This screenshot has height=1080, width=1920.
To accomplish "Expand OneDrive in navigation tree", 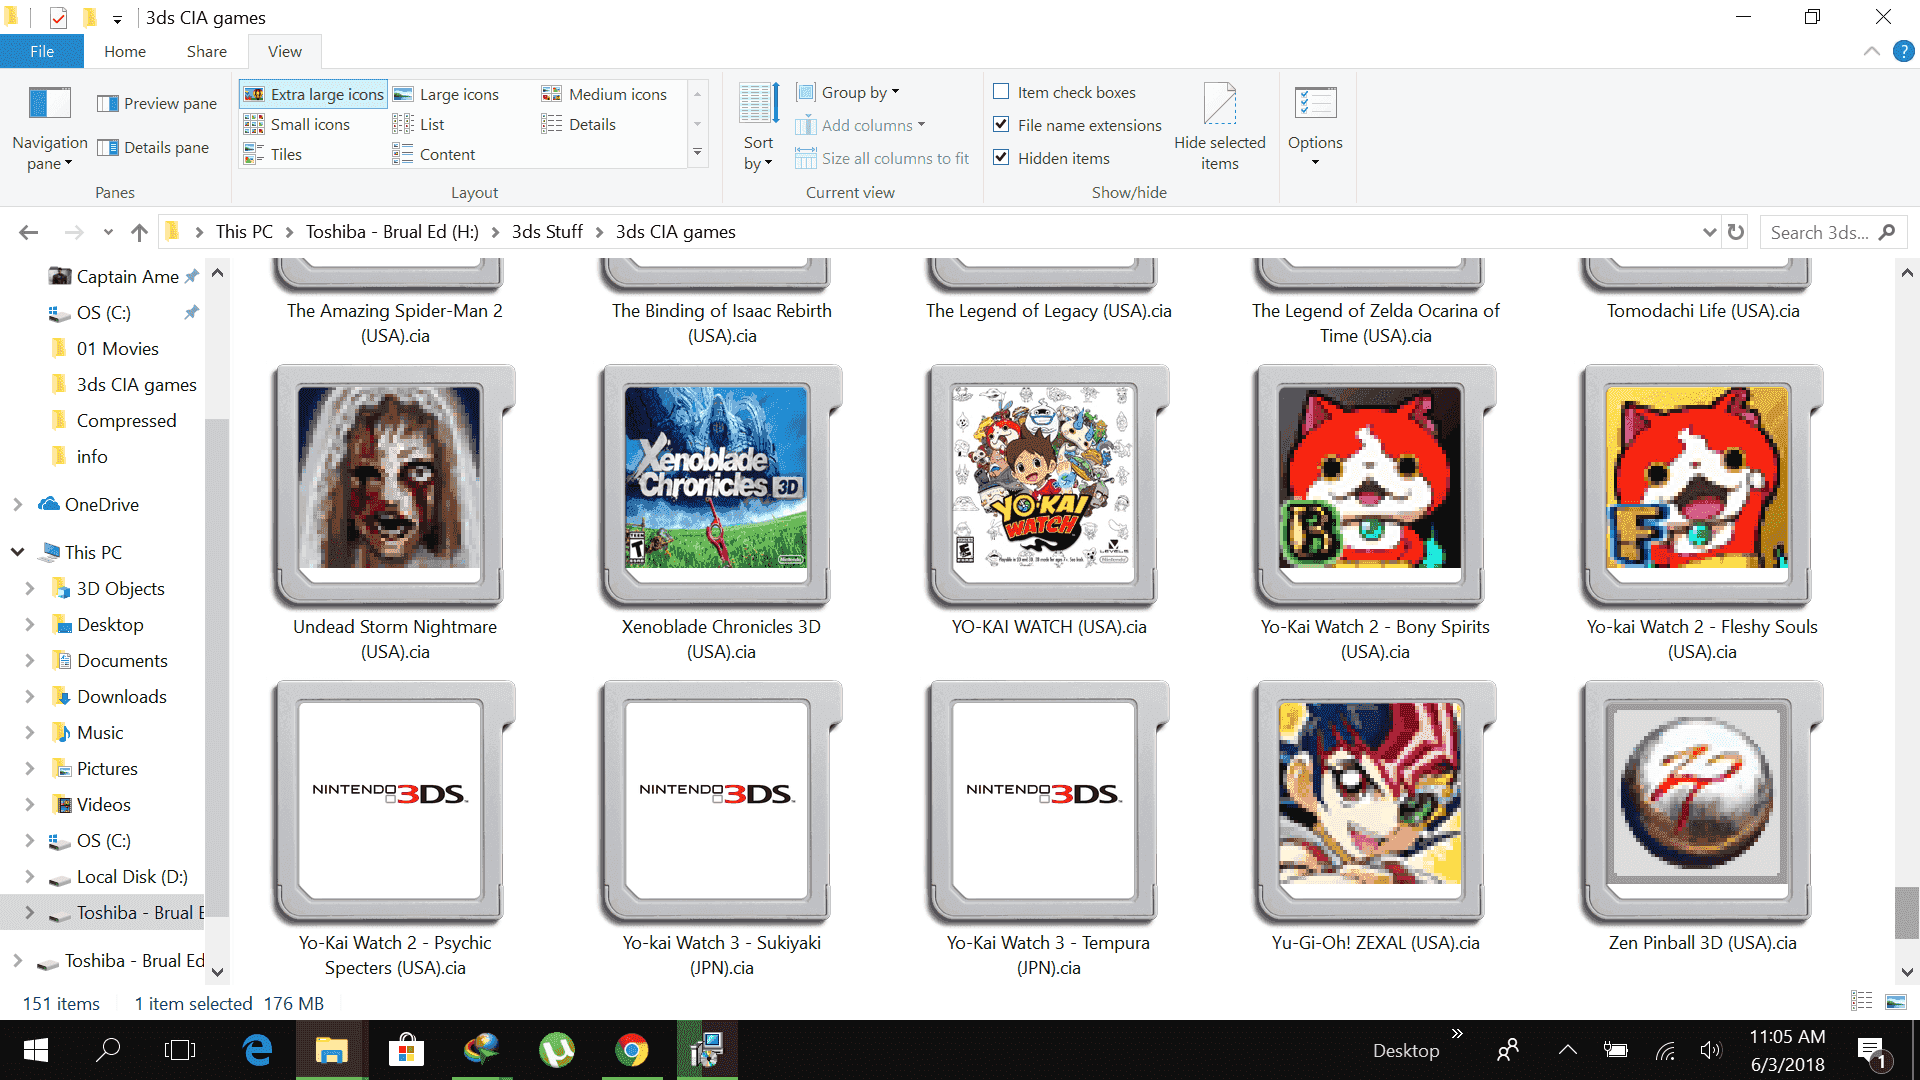I will point(18,505).
